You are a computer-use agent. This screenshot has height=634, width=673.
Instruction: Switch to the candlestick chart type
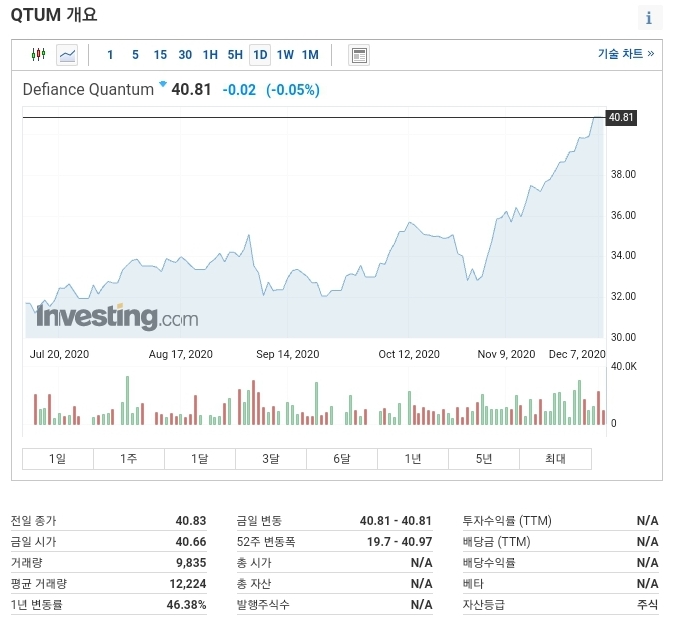tap(38, 55)
